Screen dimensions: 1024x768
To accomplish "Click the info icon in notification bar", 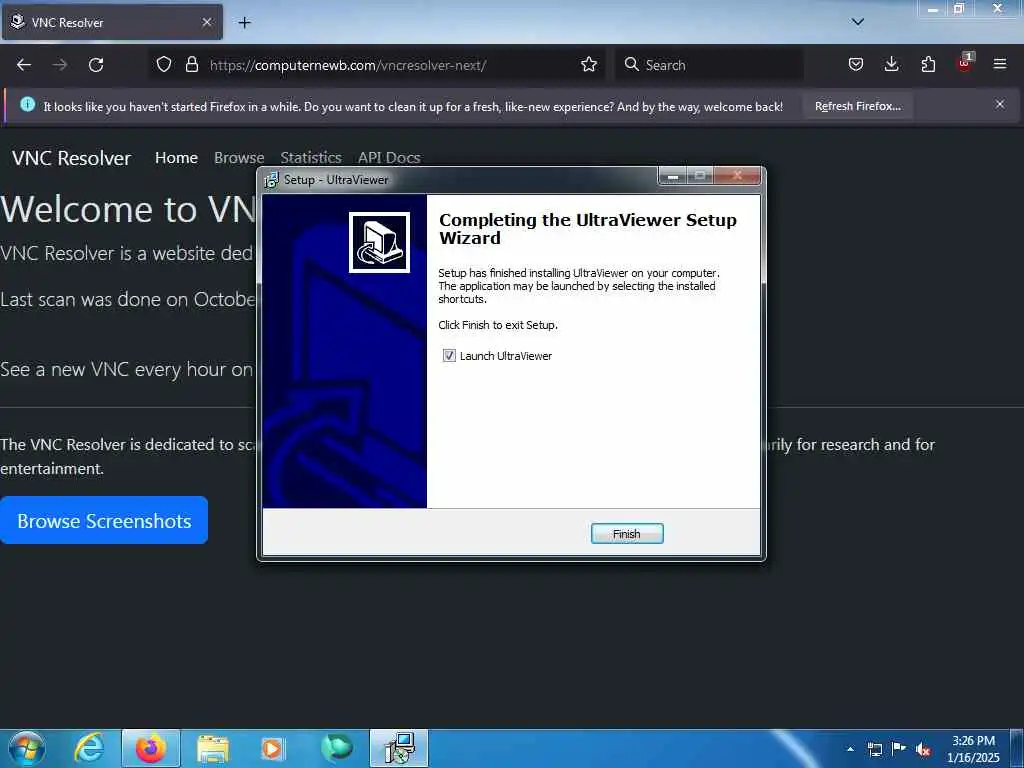I will pos(27,104).
